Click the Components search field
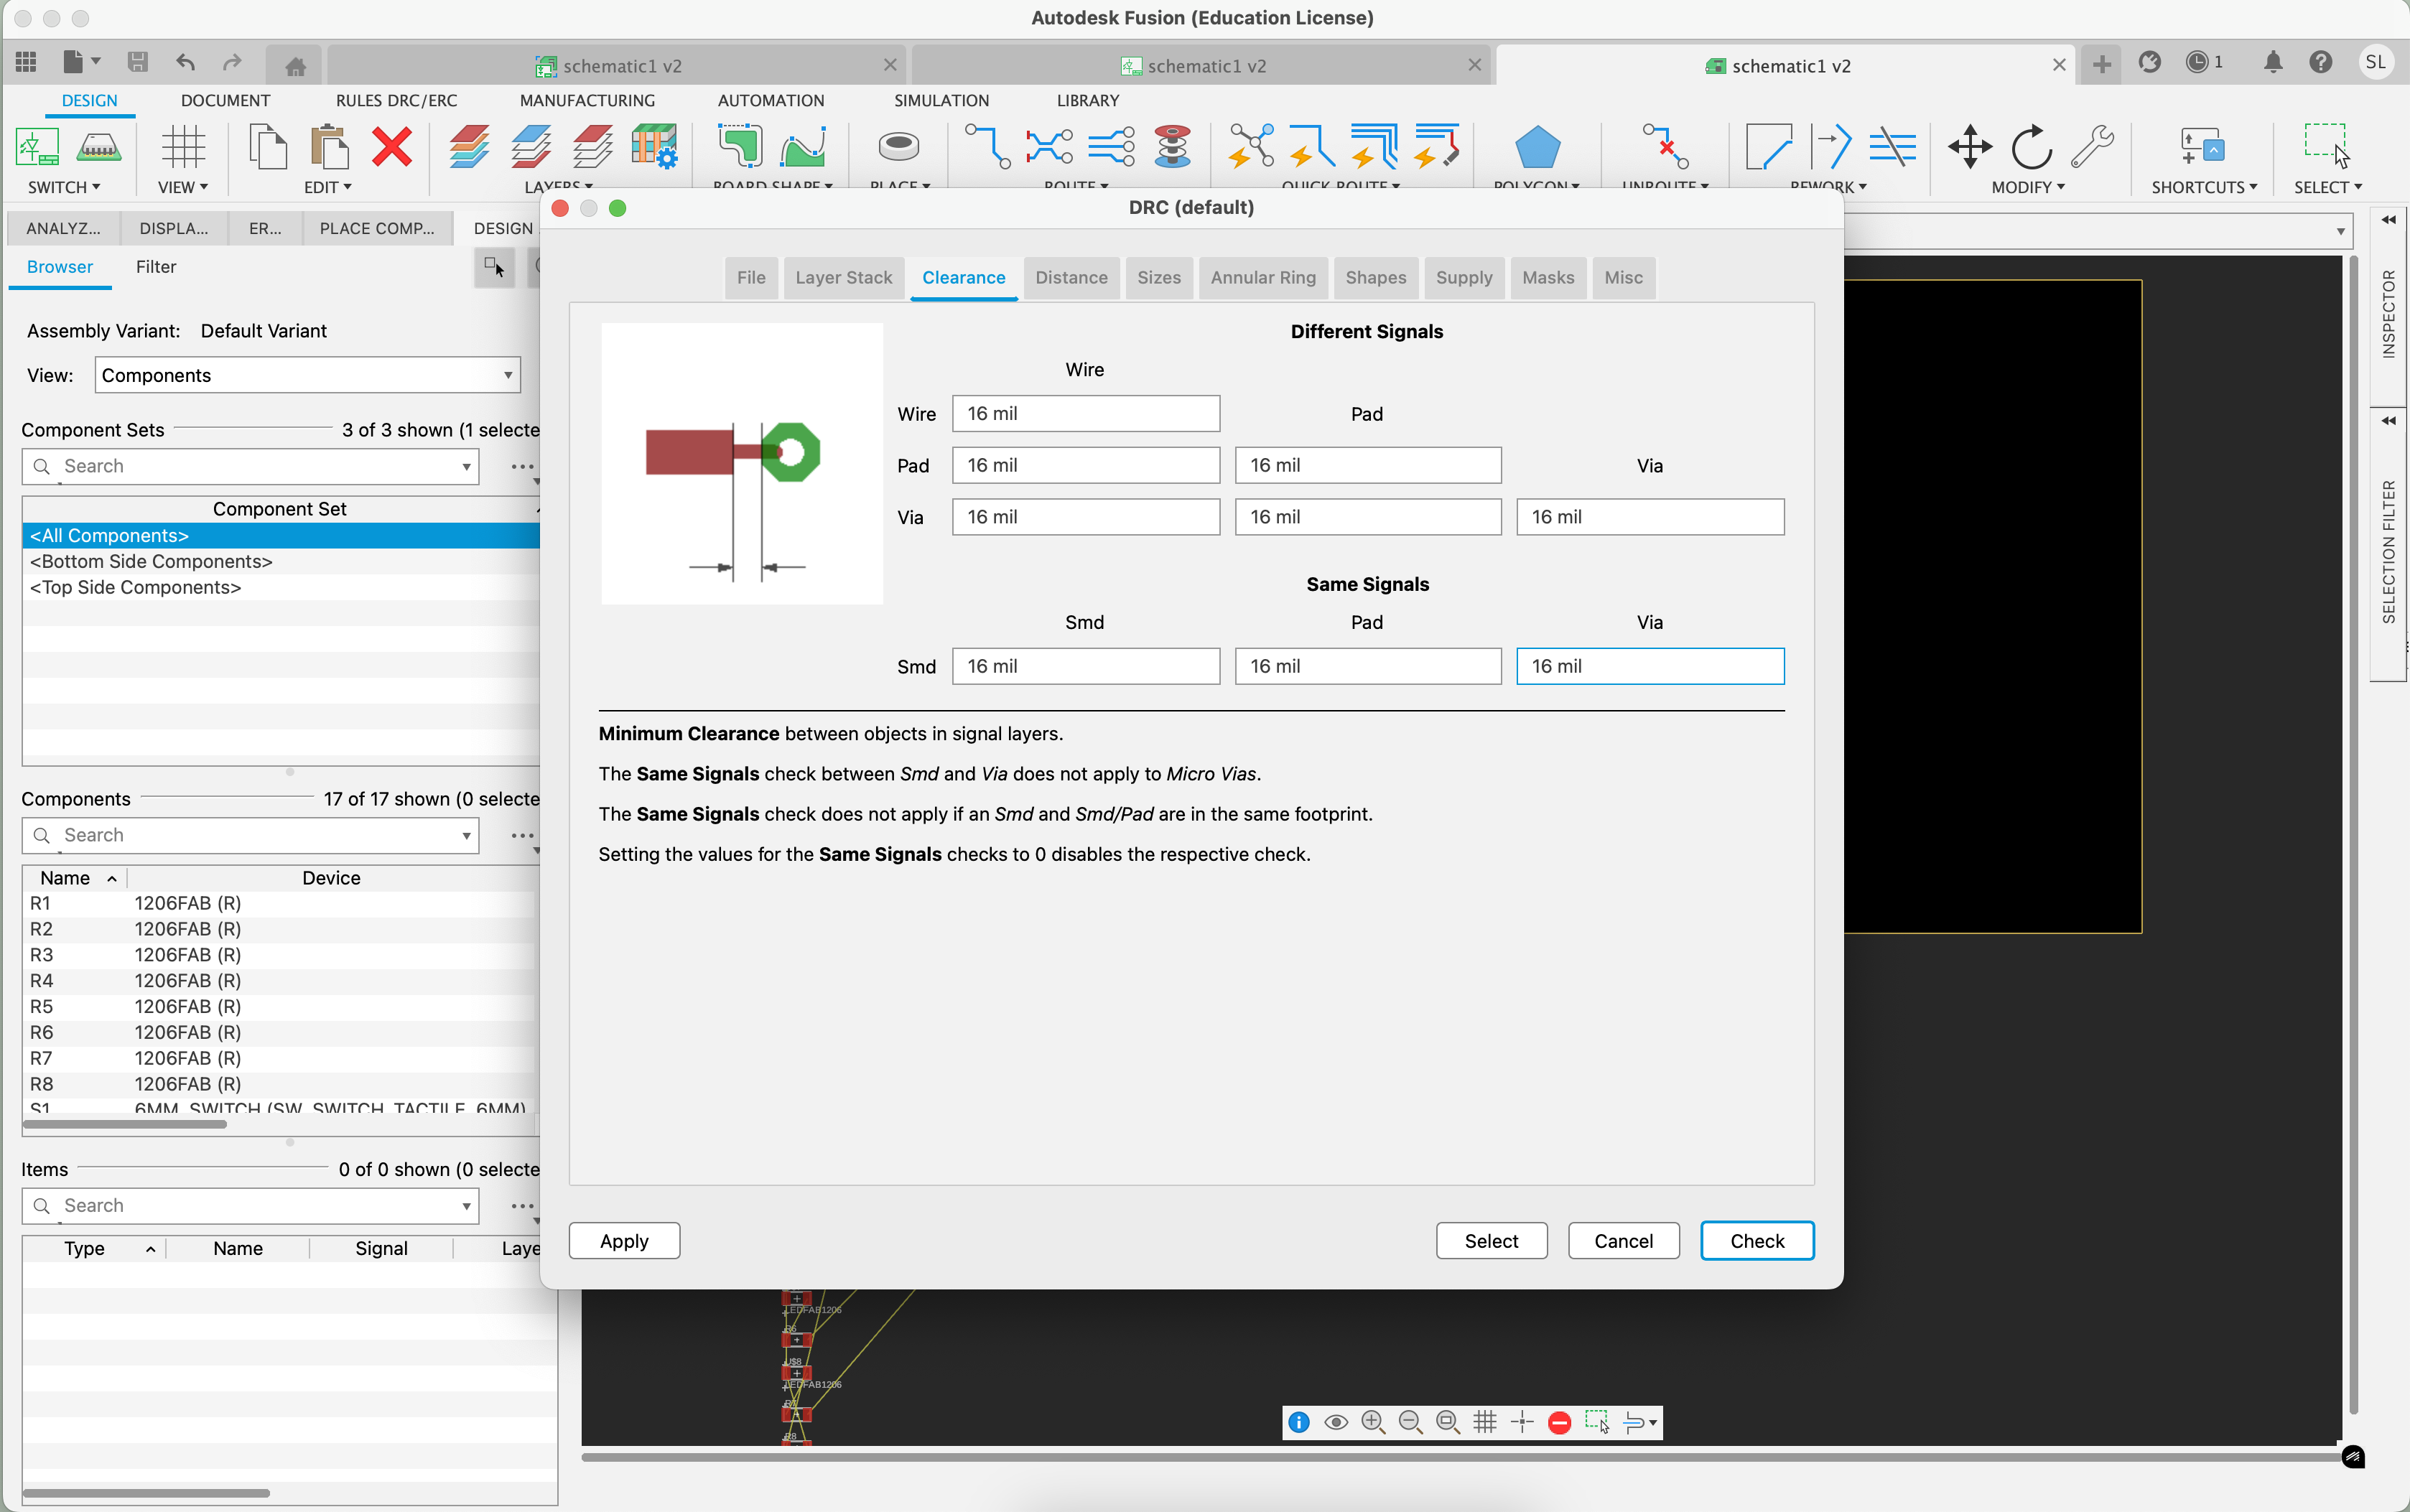This screenshot has width=2410, height=1512. [250, 836]
